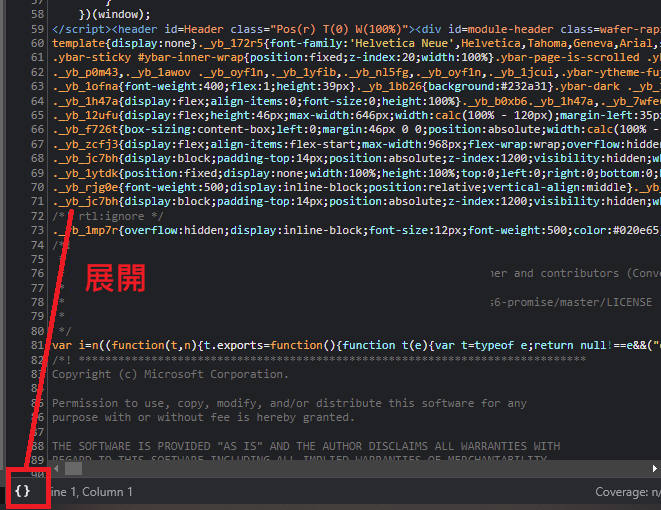Screen dimensions: 661x510
Task: Click line number 81 in the gutter
Action: [38, 345]
